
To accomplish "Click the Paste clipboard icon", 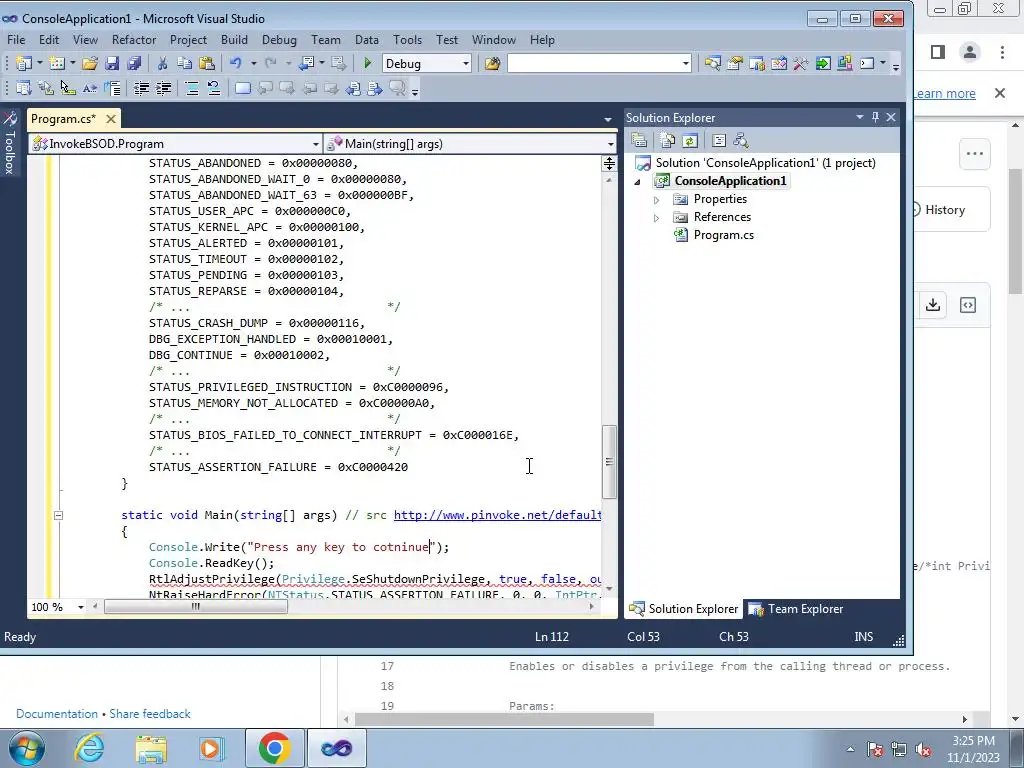I will (x=206, y=63).
